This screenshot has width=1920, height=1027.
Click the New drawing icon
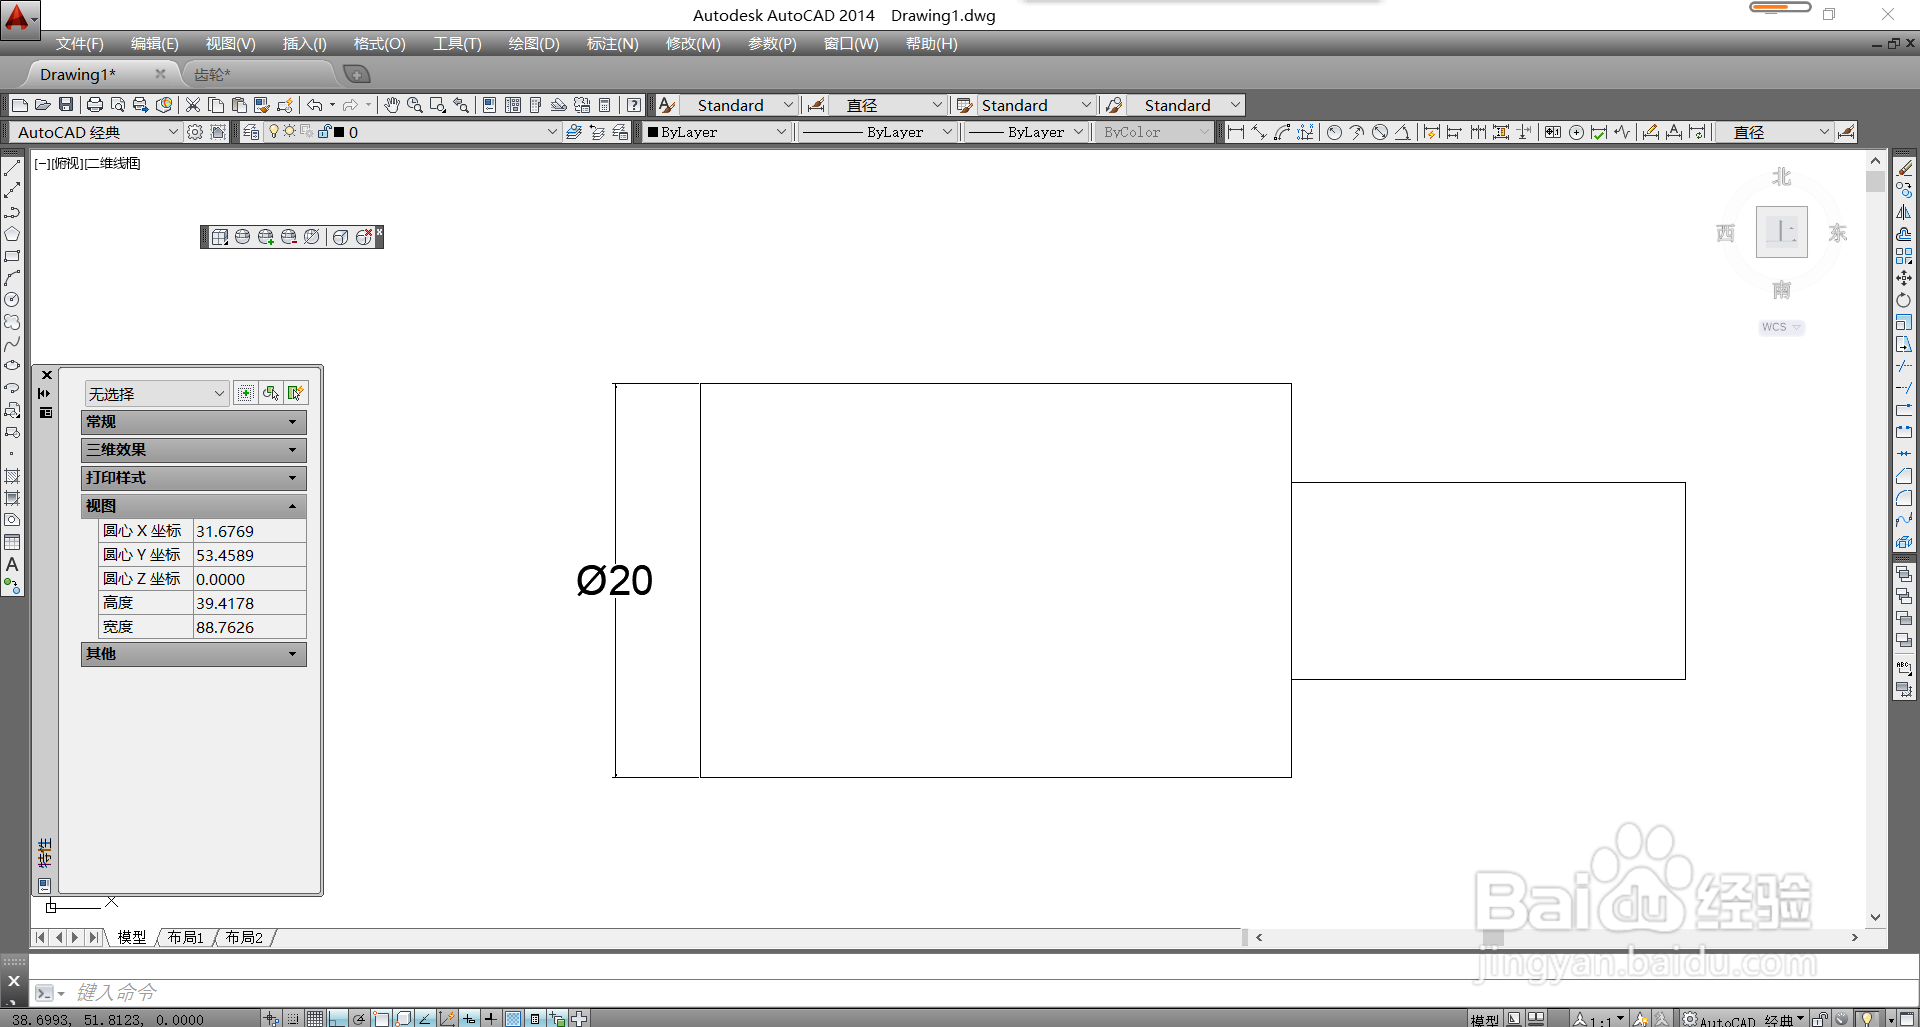coord(20,105)
